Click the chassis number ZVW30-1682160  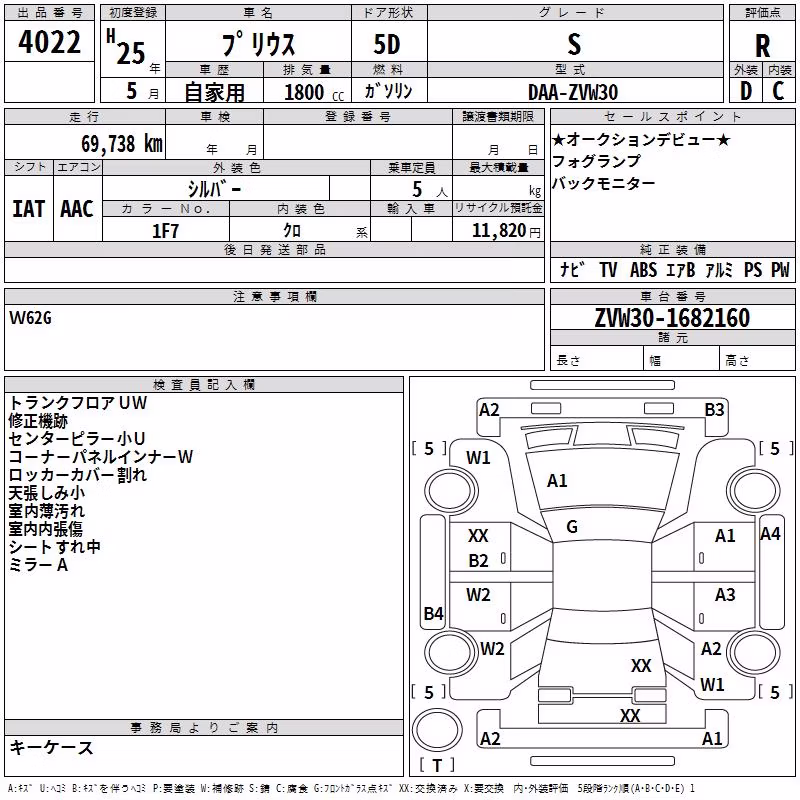click(672, 318)
